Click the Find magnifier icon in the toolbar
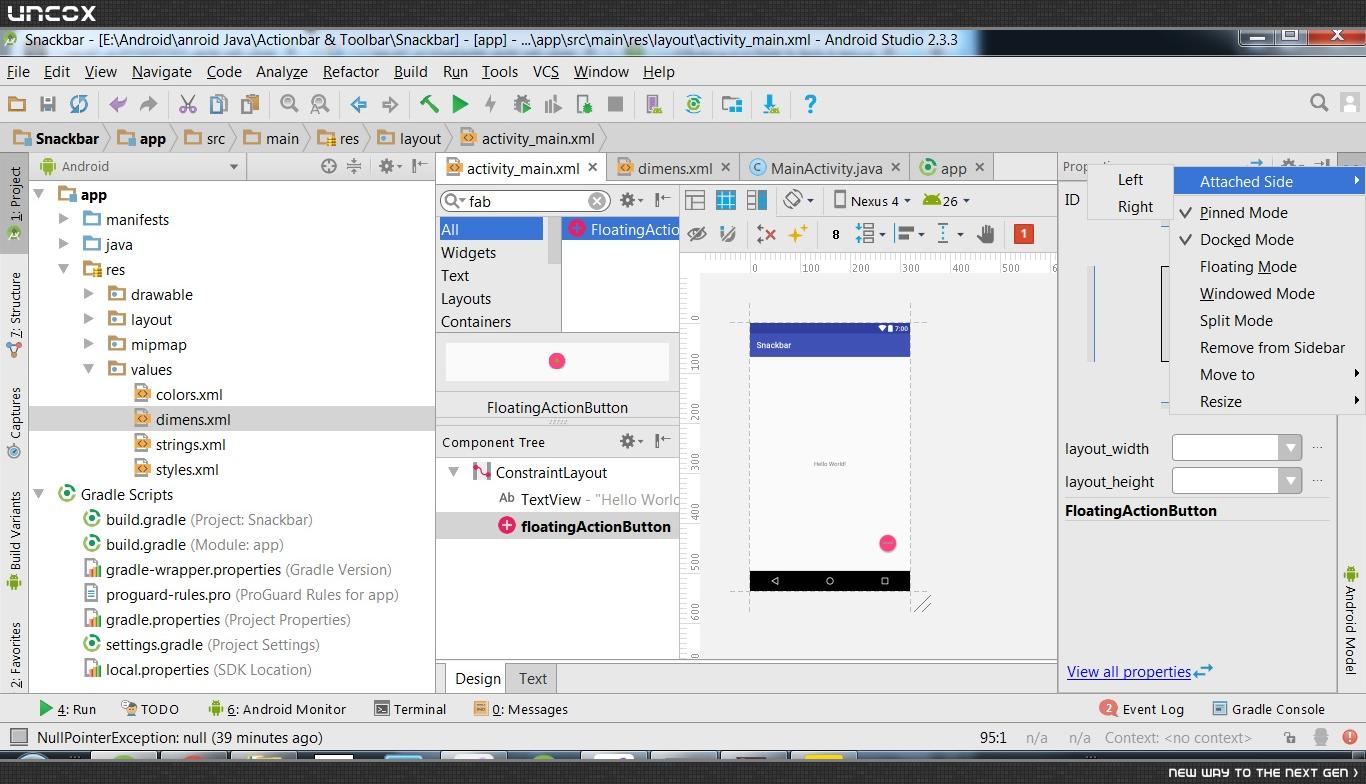 289,104
